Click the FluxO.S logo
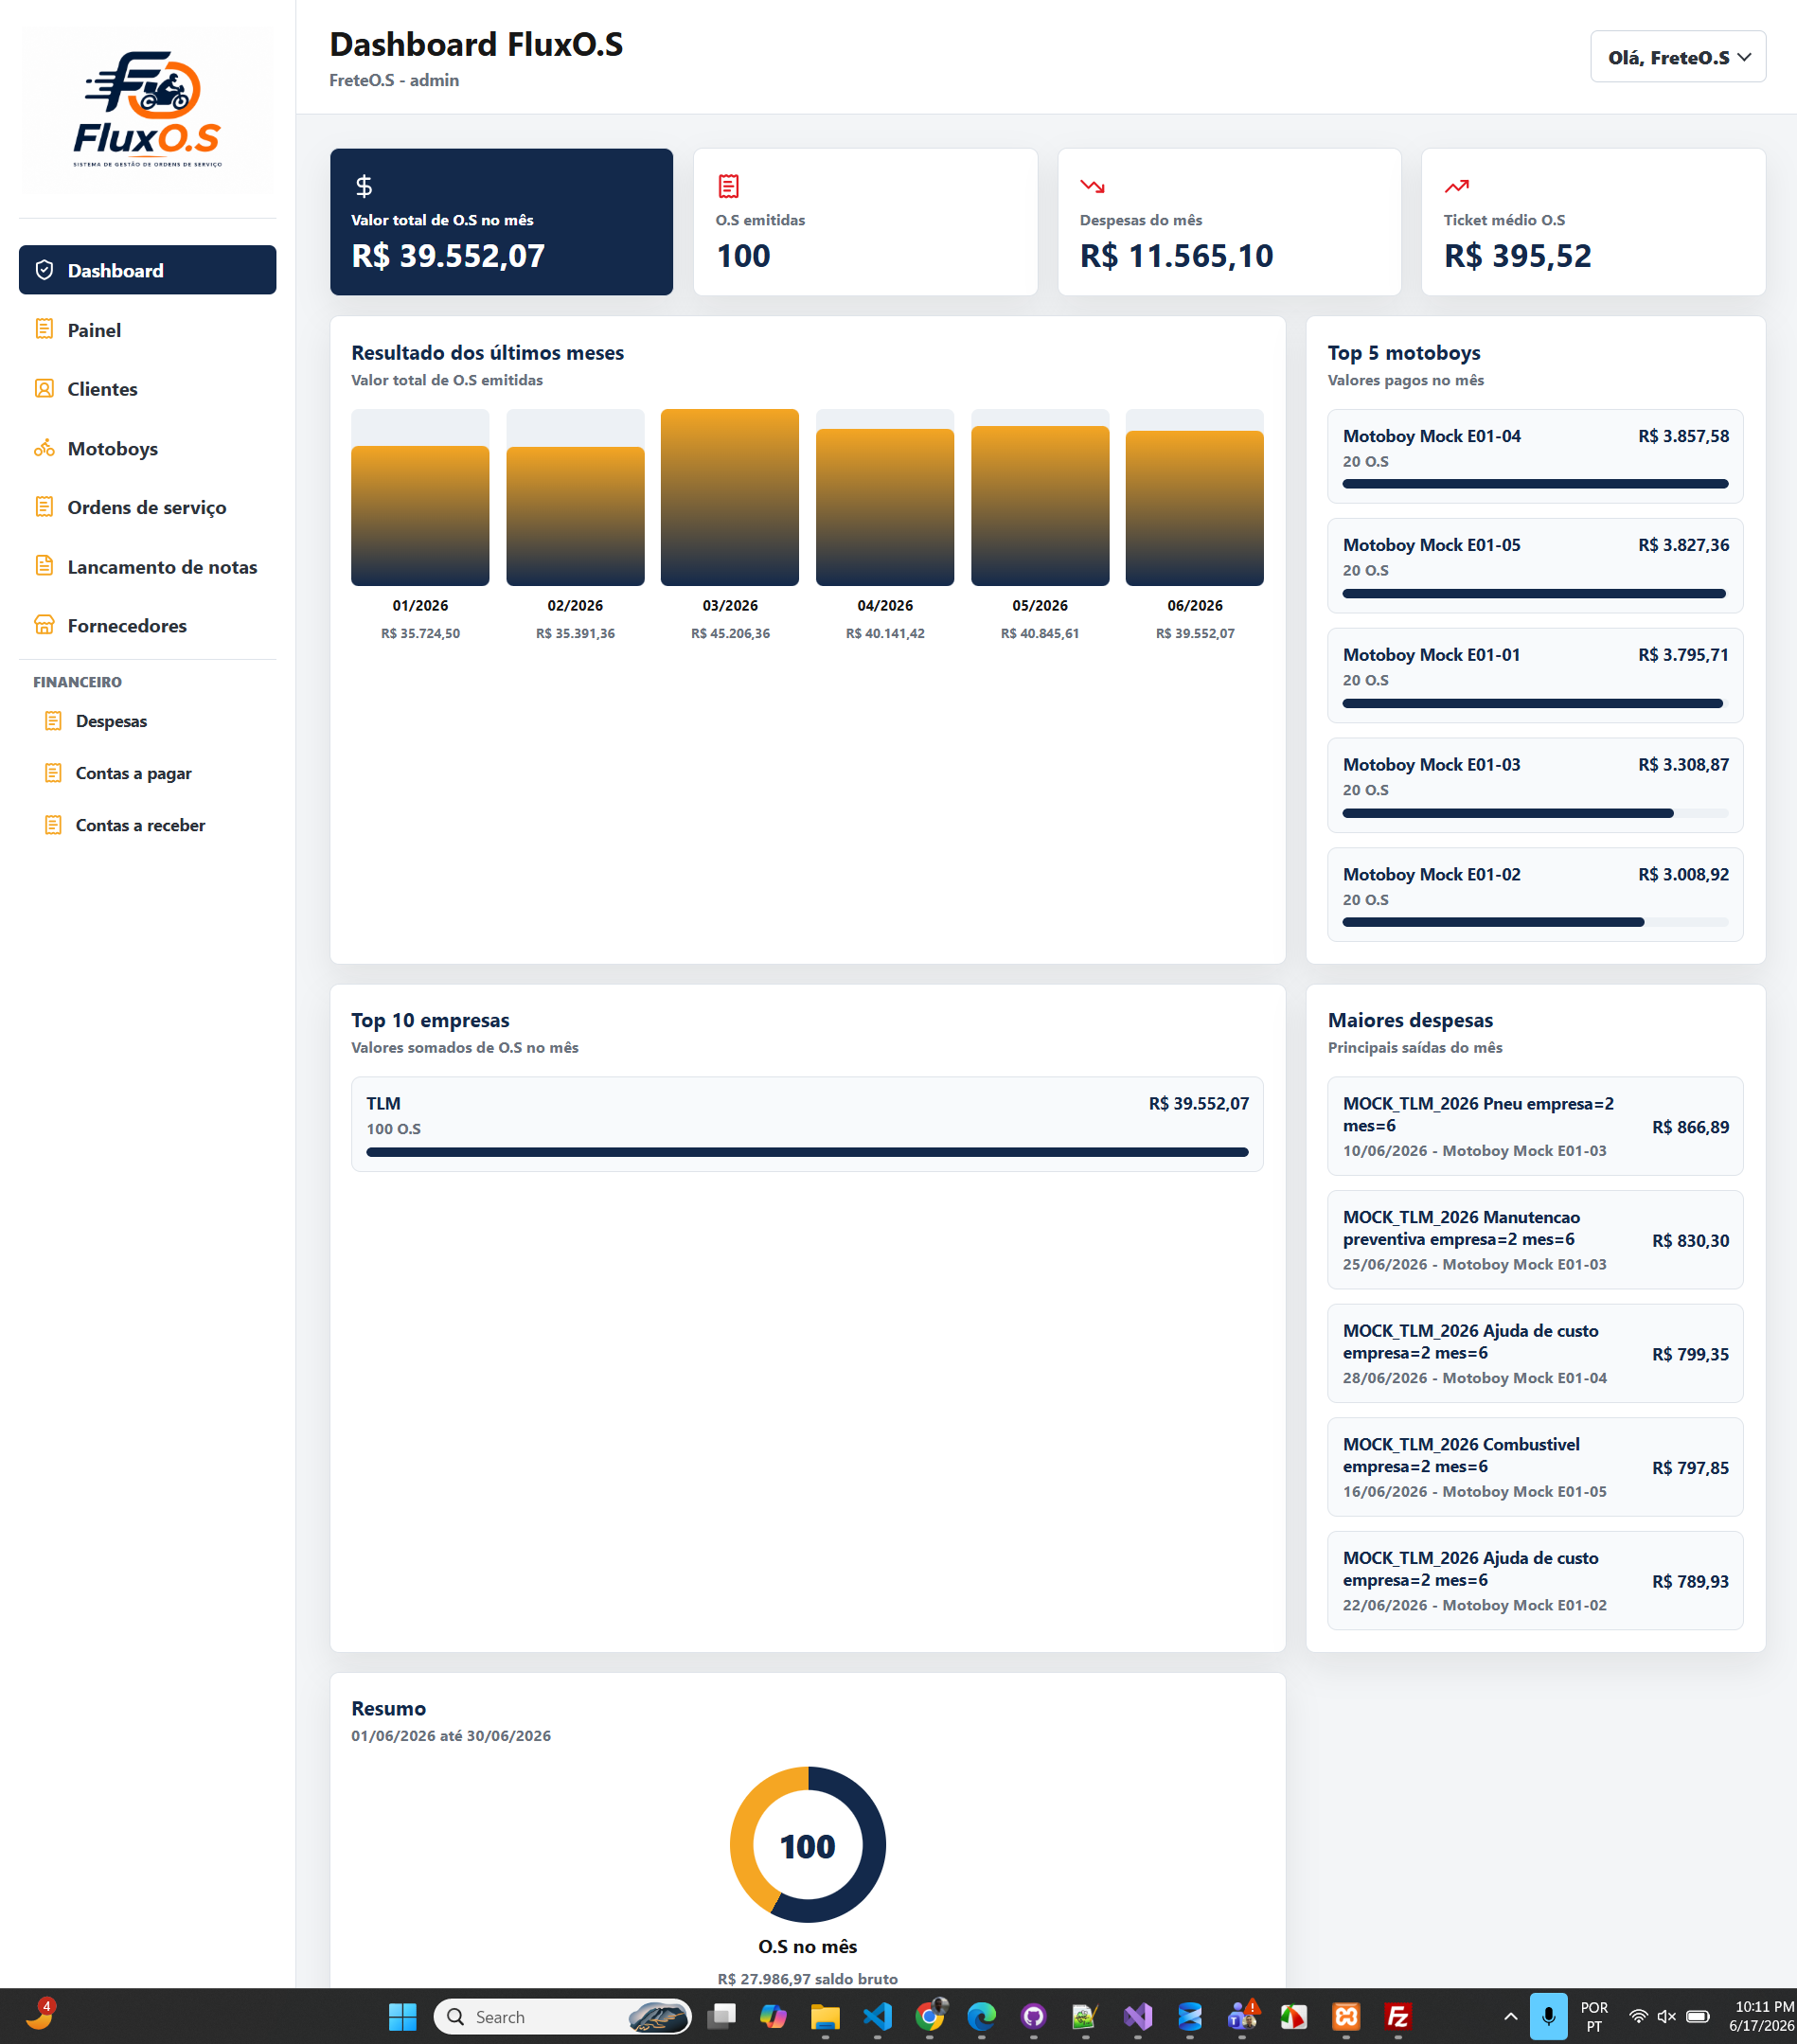The width and height of the screenshot is (1797, 2044). coord(147,110)
